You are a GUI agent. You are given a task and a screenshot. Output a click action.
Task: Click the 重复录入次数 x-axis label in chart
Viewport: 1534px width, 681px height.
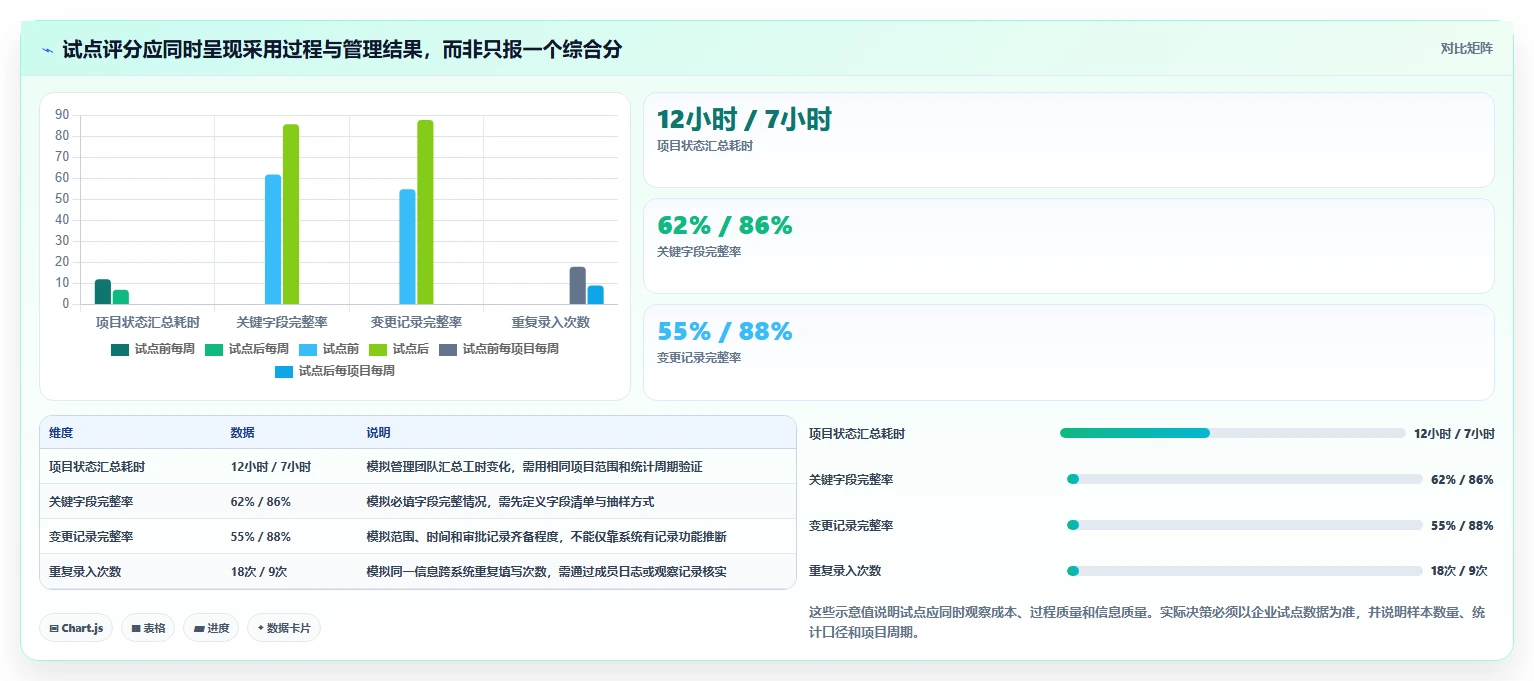(550, 322)
